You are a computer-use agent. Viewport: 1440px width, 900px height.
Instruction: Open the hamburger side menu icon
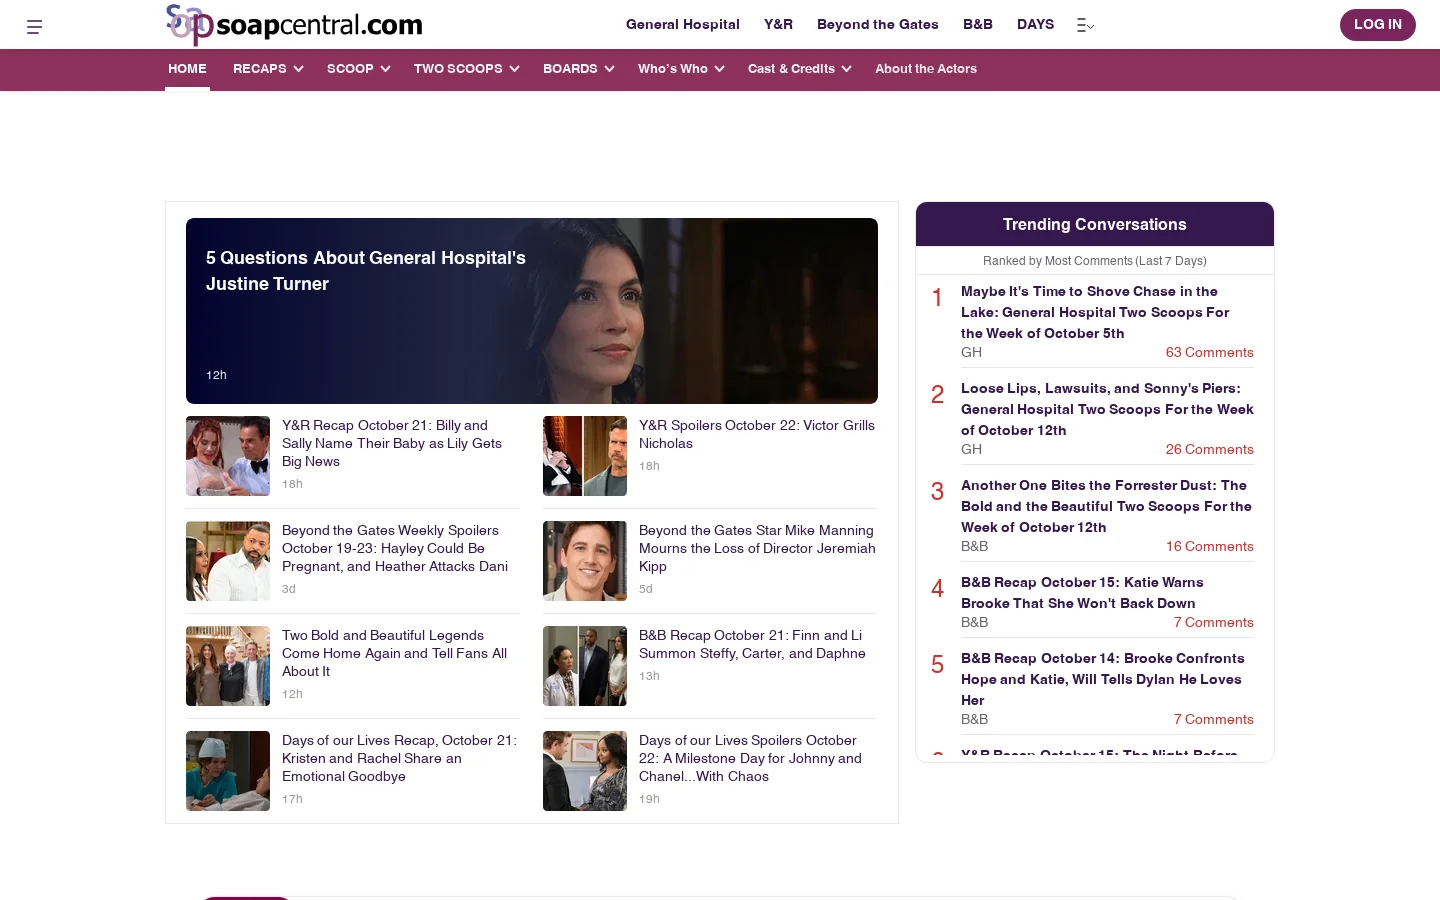coord(34,27)
